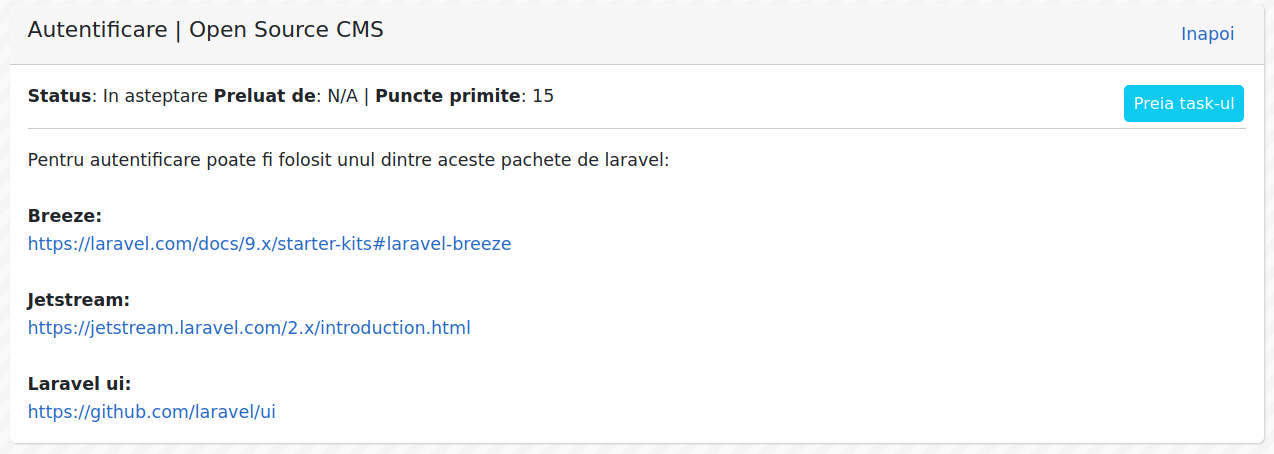The height and width of the screenshot is (454, 1274).
Task: Select the bold Status label
Action: point(59,96)
